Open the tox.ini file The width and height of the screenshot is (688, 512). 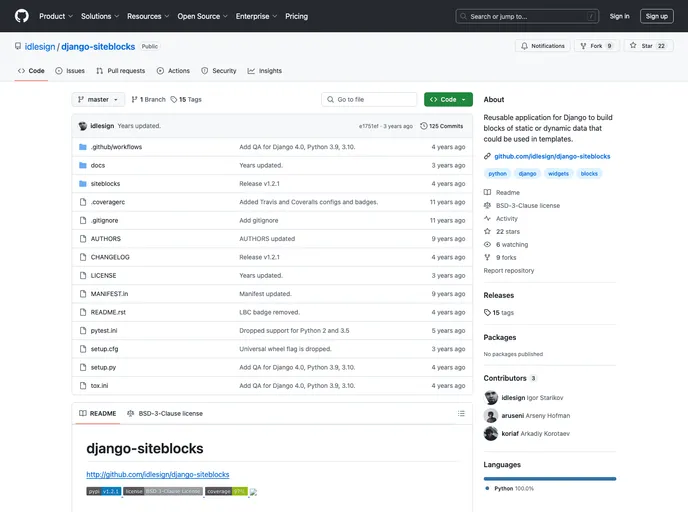point(99,386)
